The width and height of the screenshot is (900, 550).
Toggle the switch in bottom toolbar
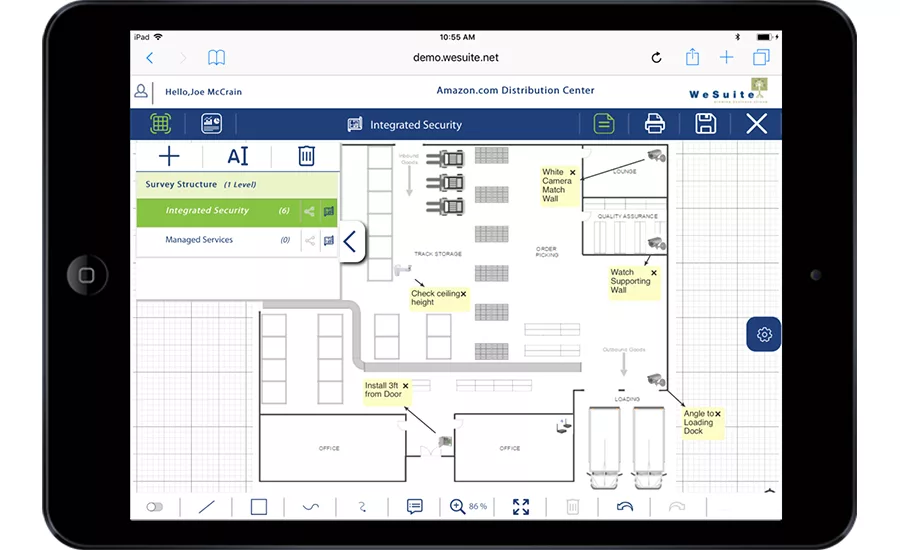pos(154,507)
